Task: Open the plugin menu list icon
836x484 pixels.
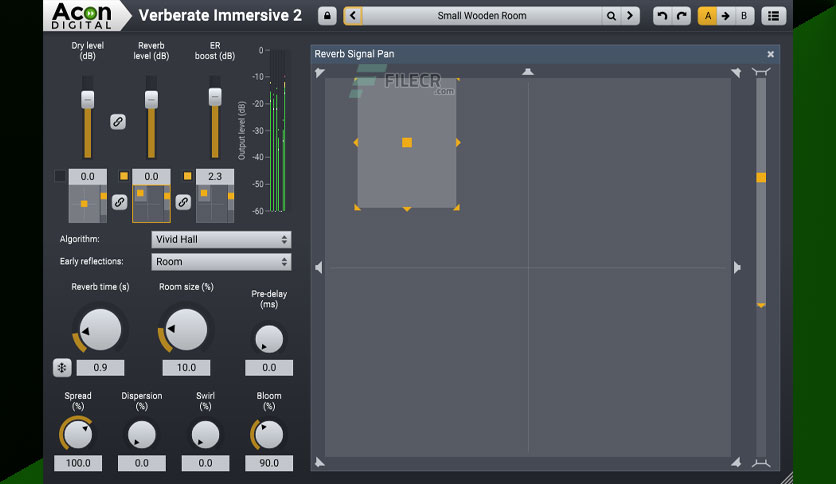Action: (773, 15)
